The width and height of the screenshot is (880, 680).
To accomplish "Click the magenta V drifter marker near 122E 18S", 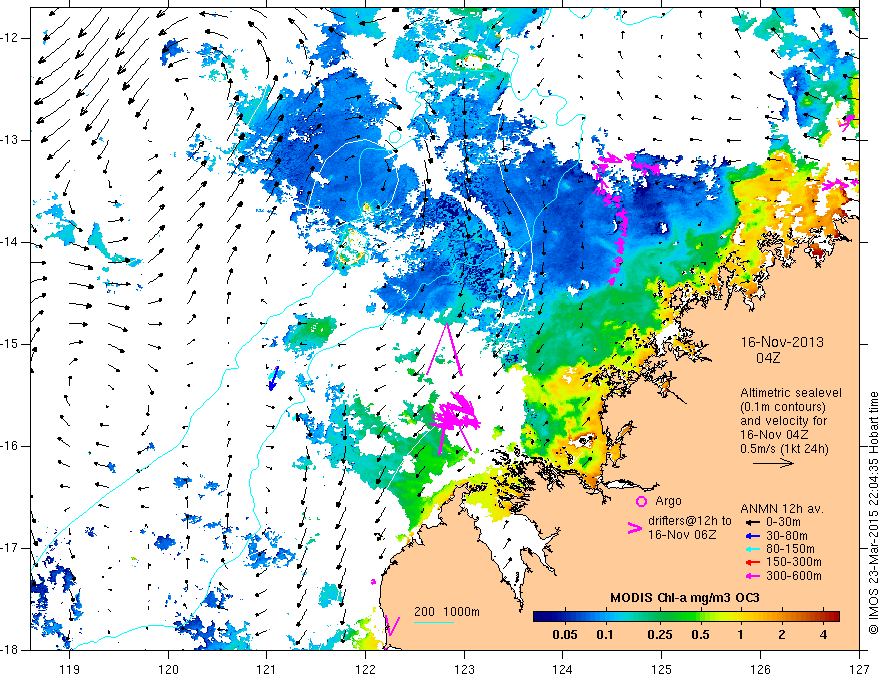I will point(392,626).
